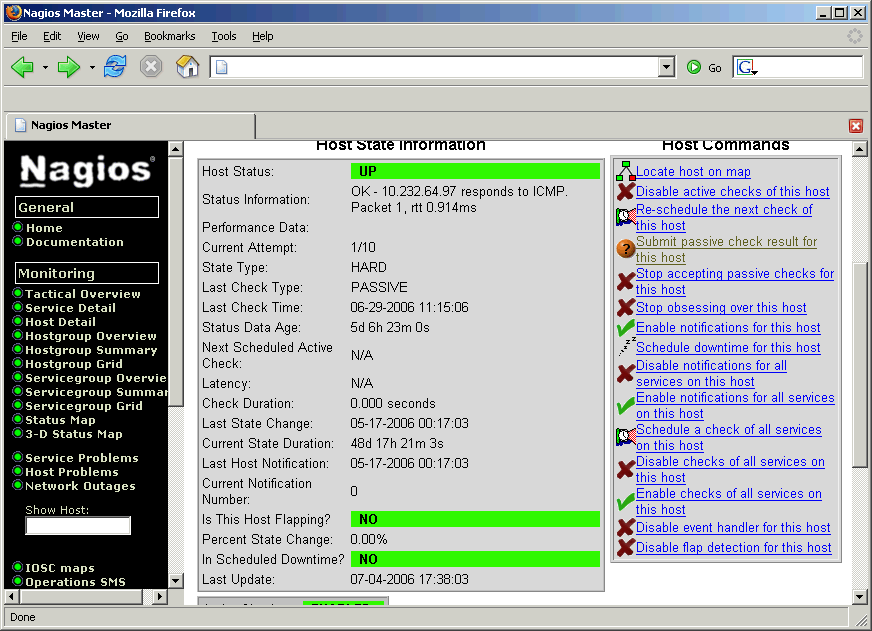Image resolution: width=872 pixels, height=631 pixels.
Task: Click the sidebar vertical scrollbar up arrow
Action: point(175,149)
